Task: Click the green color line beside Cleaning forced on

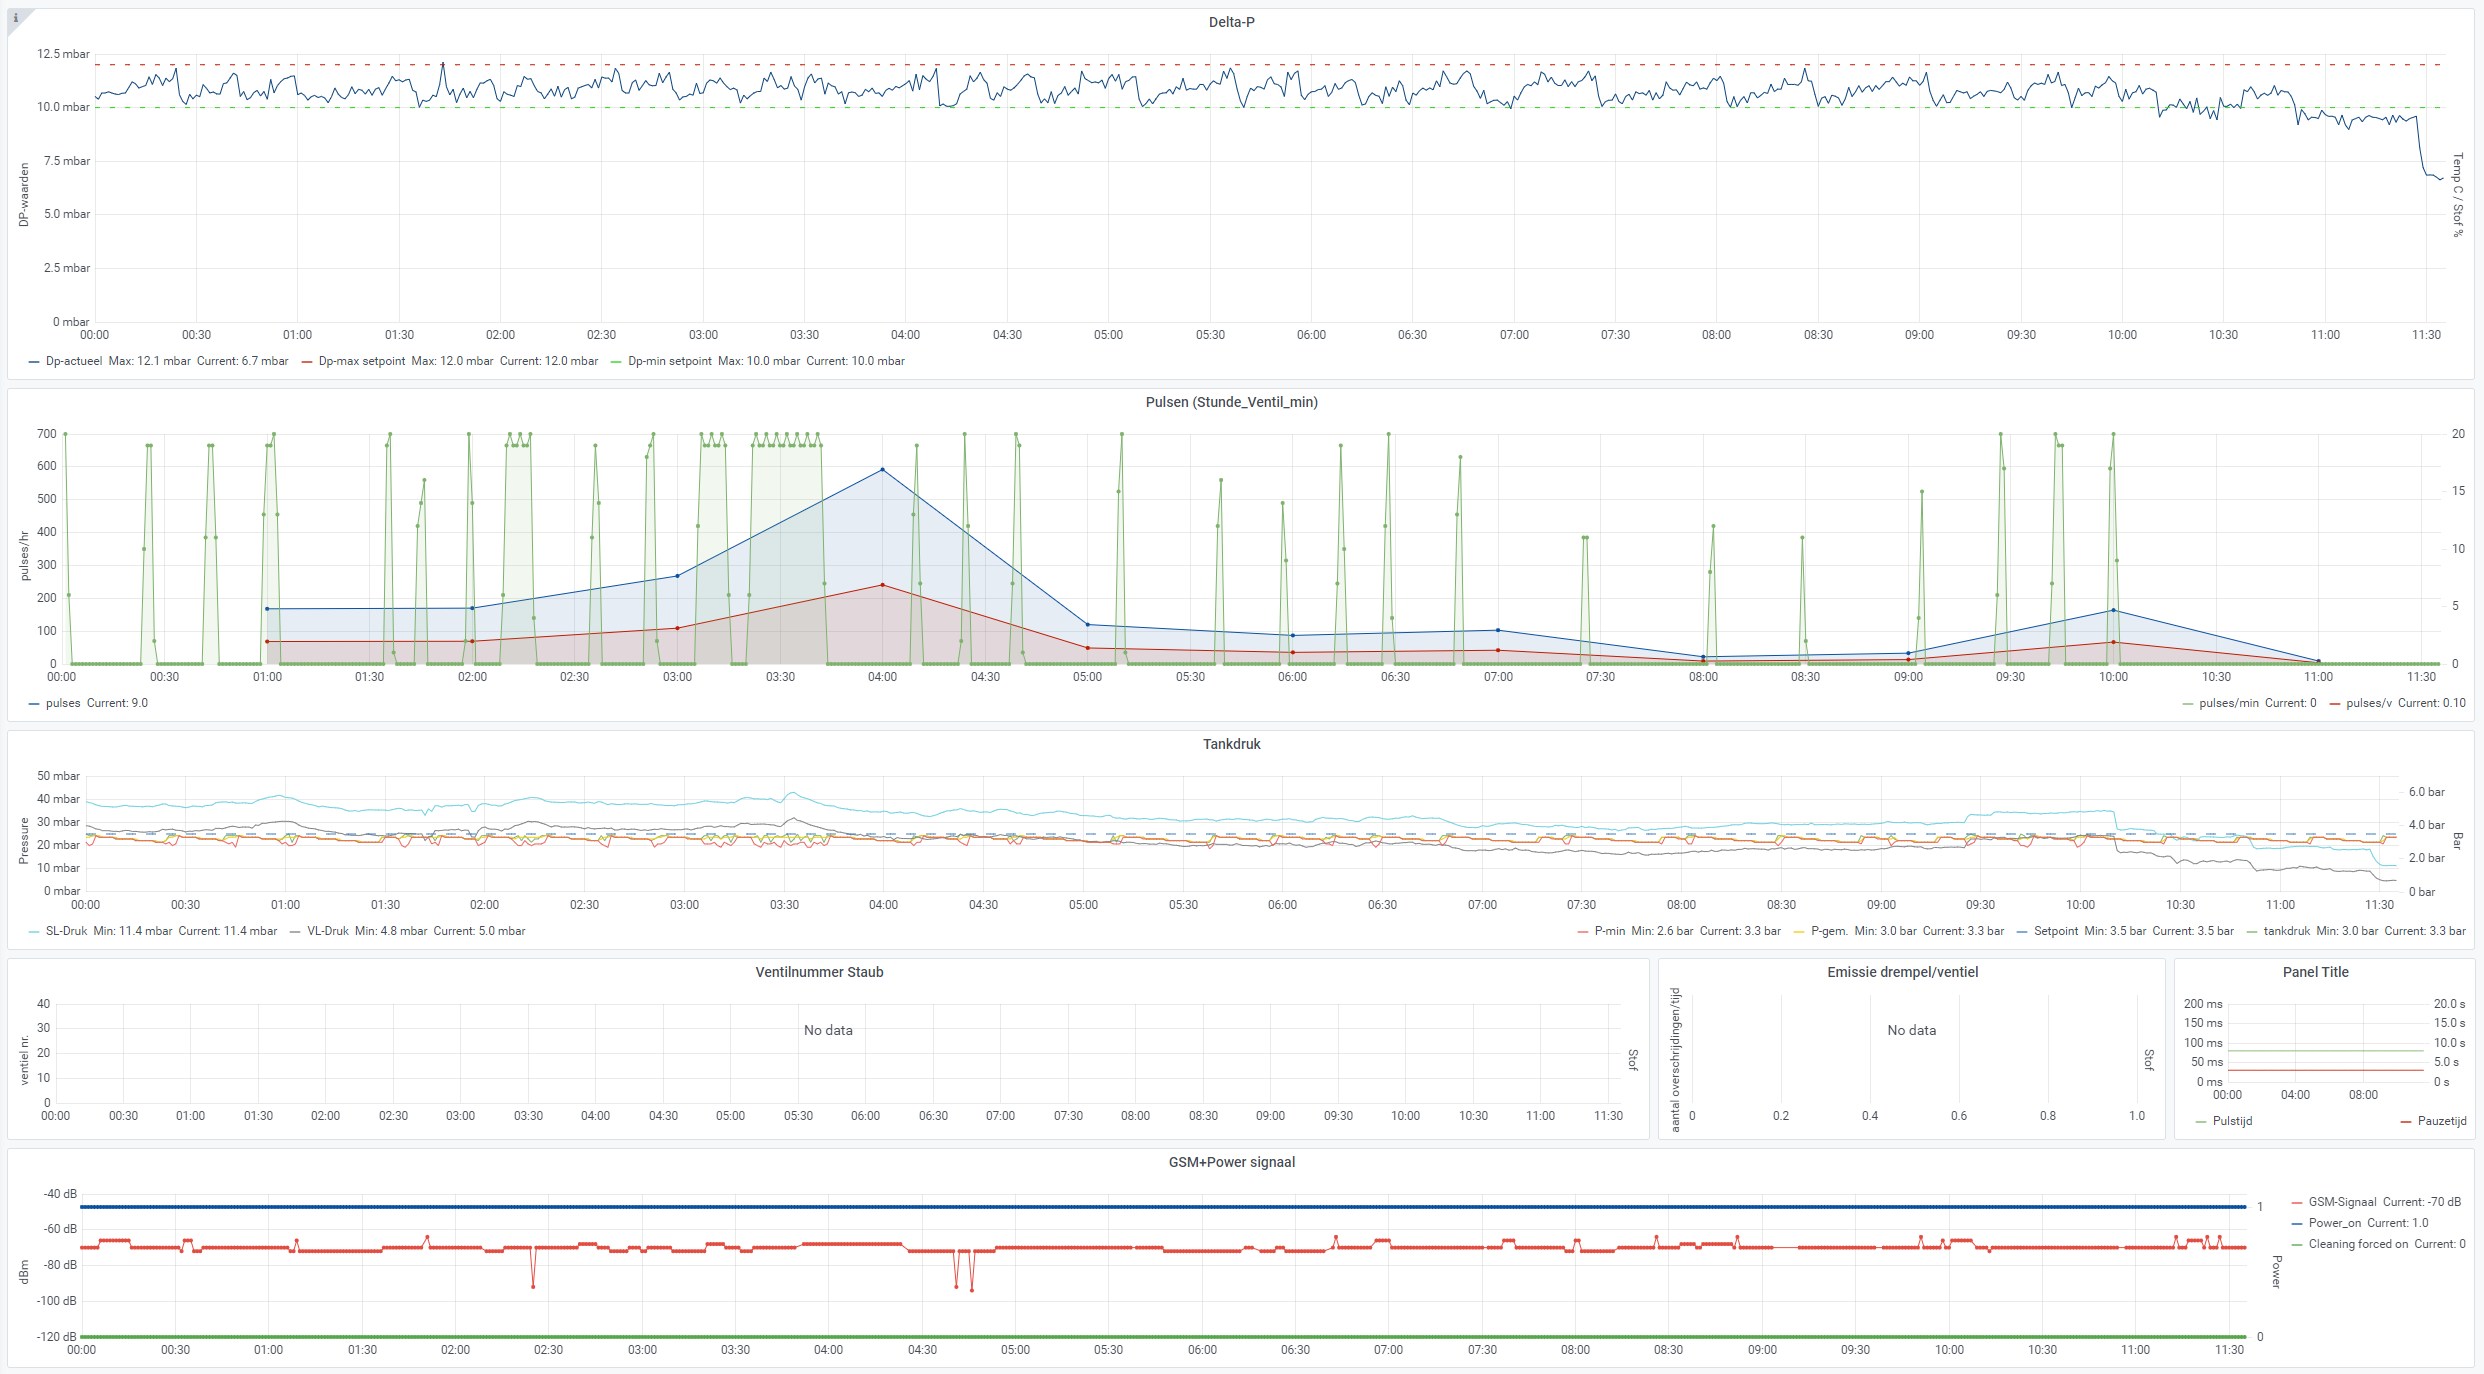Action: (x=2297, y=1245)
